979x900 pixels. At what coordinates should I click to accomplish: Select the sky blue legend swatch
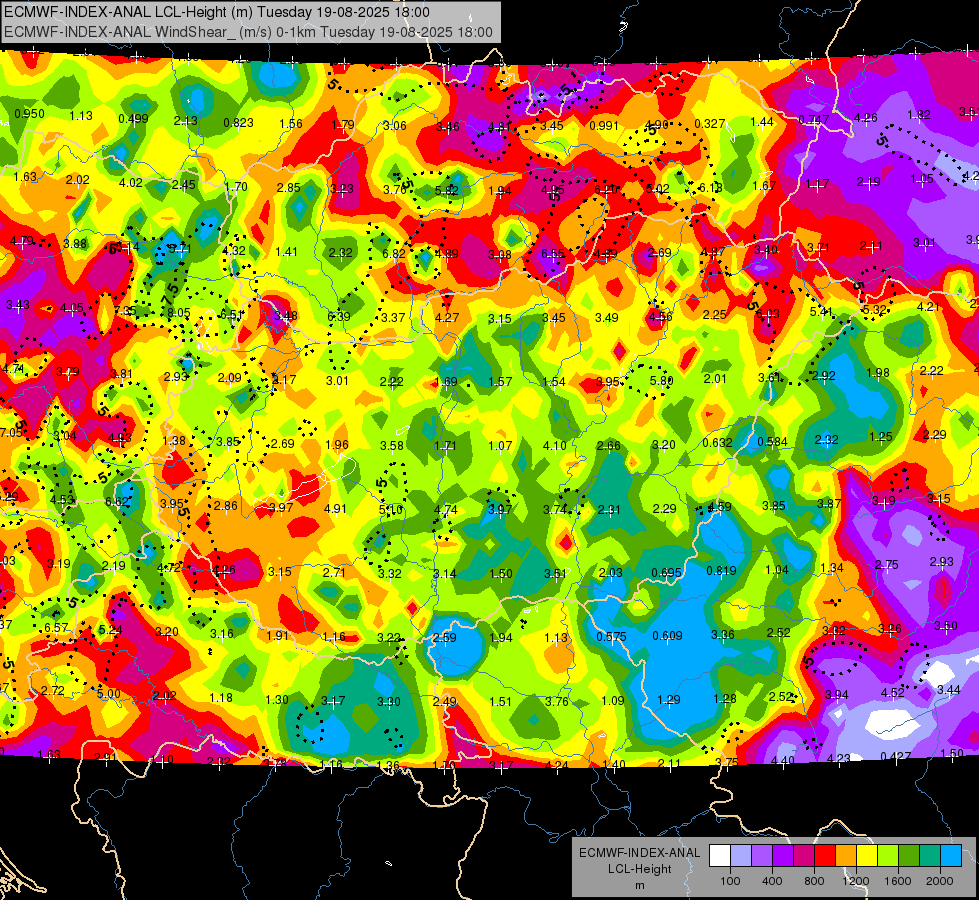(951, 856)
